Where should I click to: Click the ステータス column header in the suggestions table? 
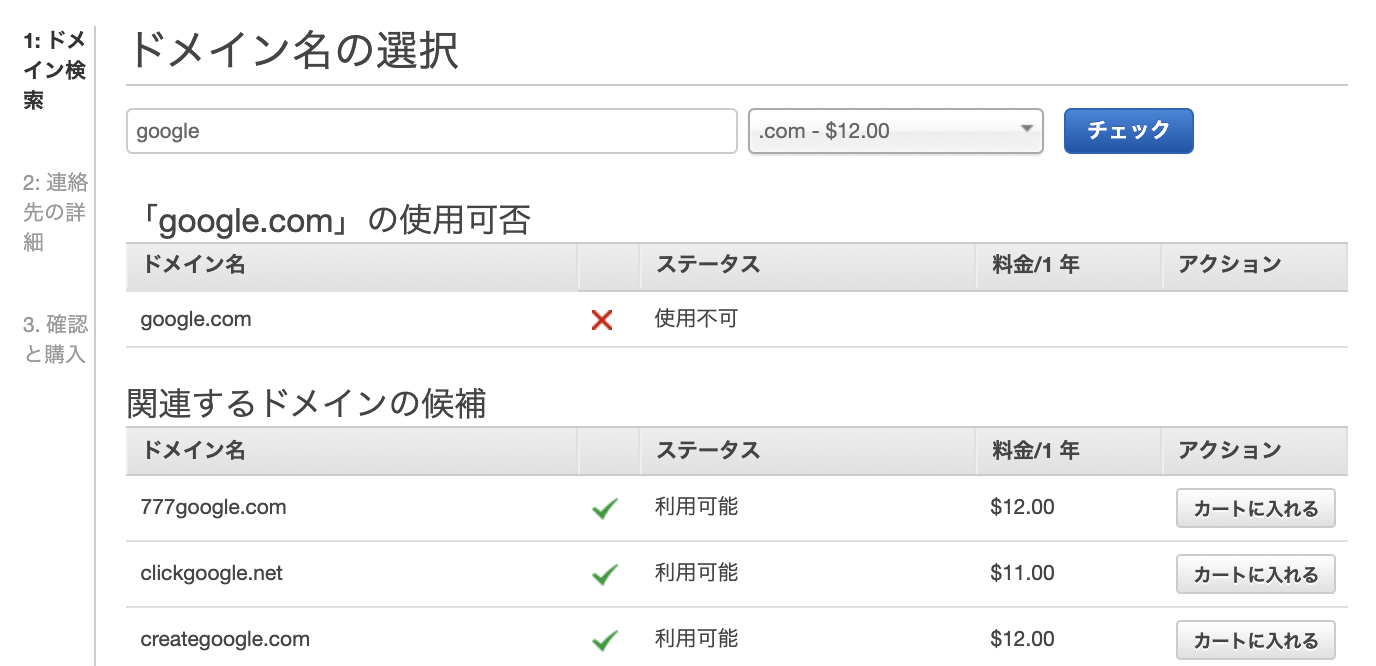[708, 450]
